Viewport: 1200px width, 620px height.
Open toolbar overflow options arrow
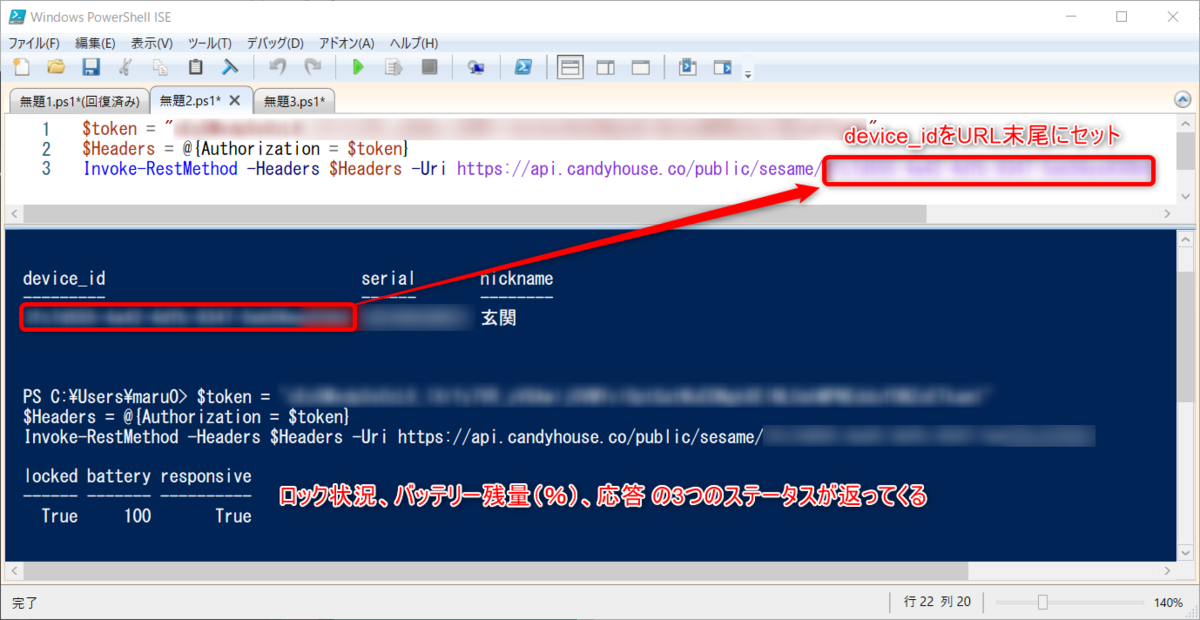point(747,73)
